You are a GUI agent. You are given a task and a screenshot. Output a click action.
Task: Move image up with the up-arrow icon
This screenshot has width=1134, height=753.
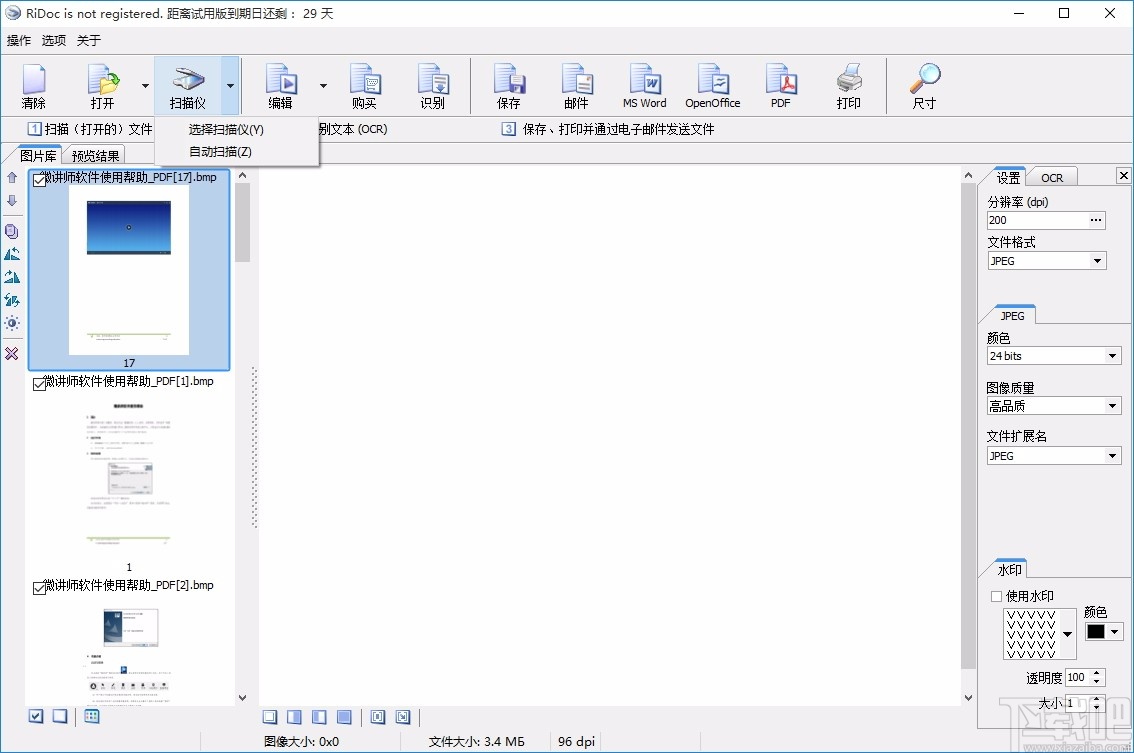(x=12, y=177)
